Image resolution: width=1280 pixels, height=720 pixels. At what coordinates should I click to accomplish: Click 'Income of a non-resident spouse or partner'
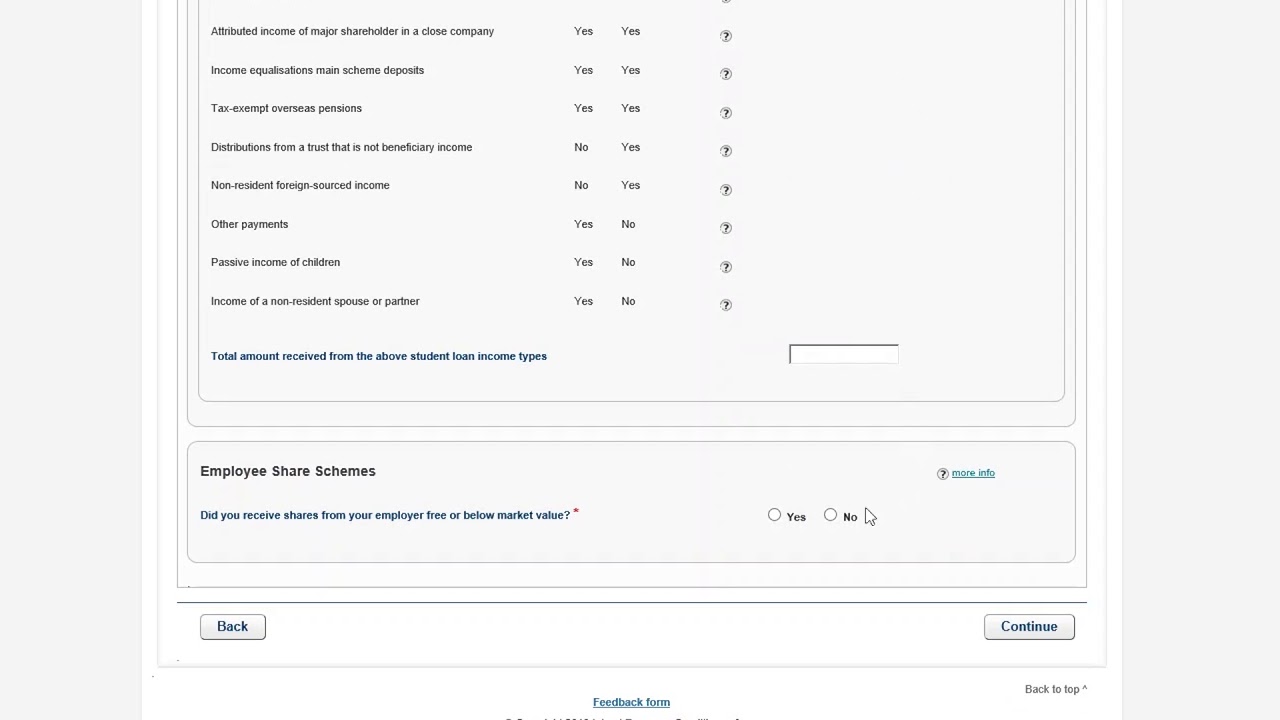tap(315, 301)
